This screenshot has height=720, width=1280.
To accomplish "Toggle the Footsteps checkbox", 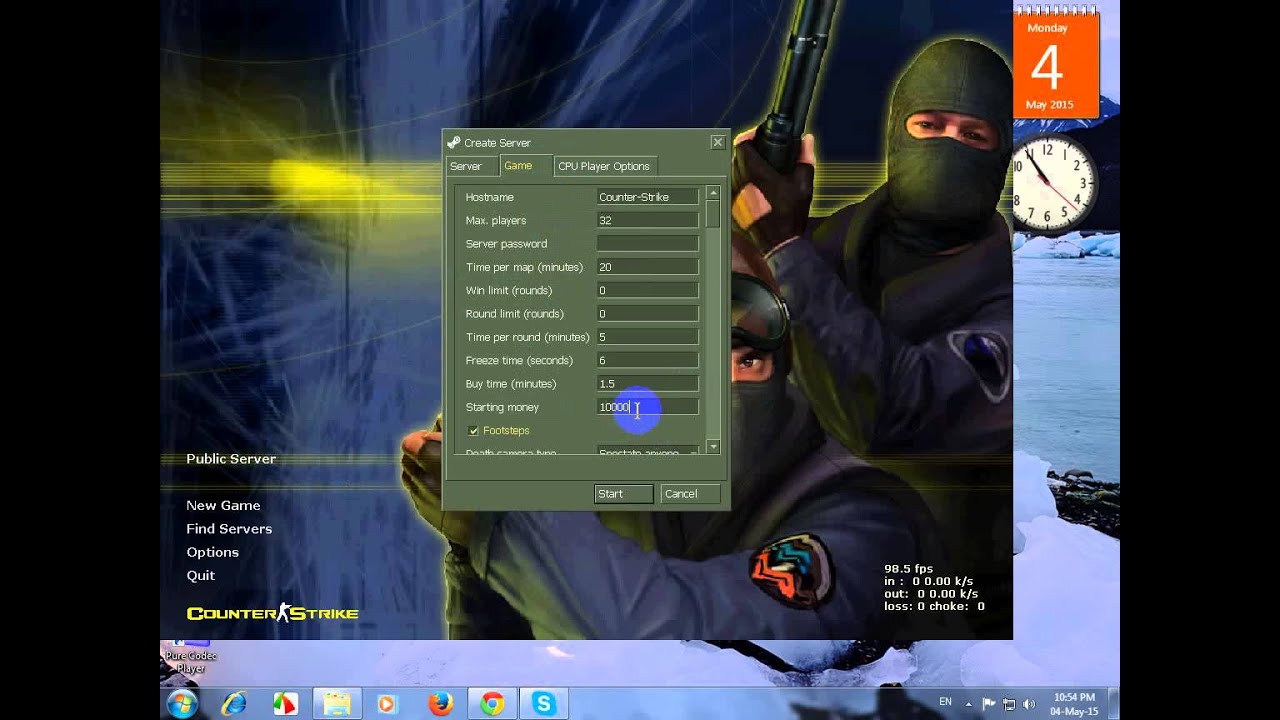I will (474, 431).
